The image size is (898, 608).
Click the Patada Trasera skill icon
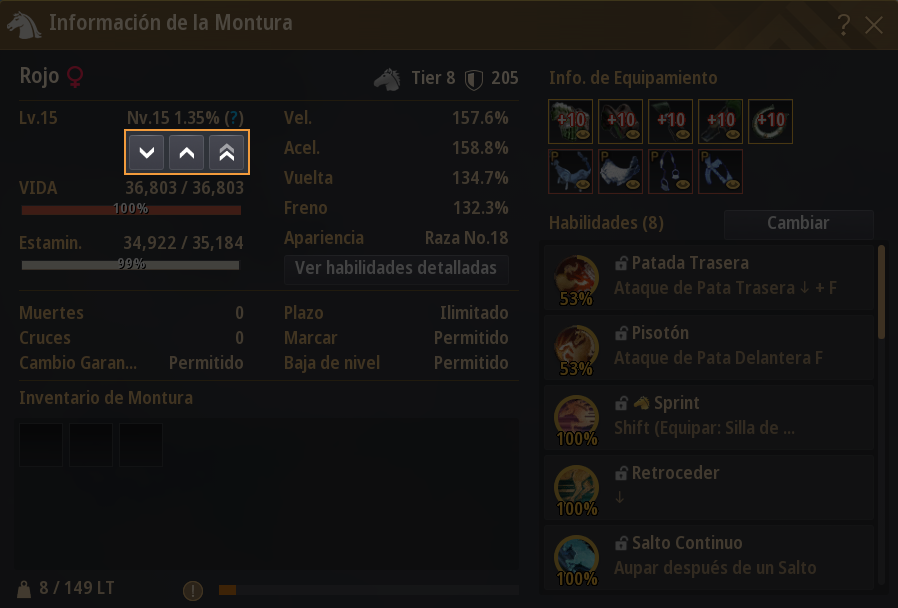click(576, 278)
